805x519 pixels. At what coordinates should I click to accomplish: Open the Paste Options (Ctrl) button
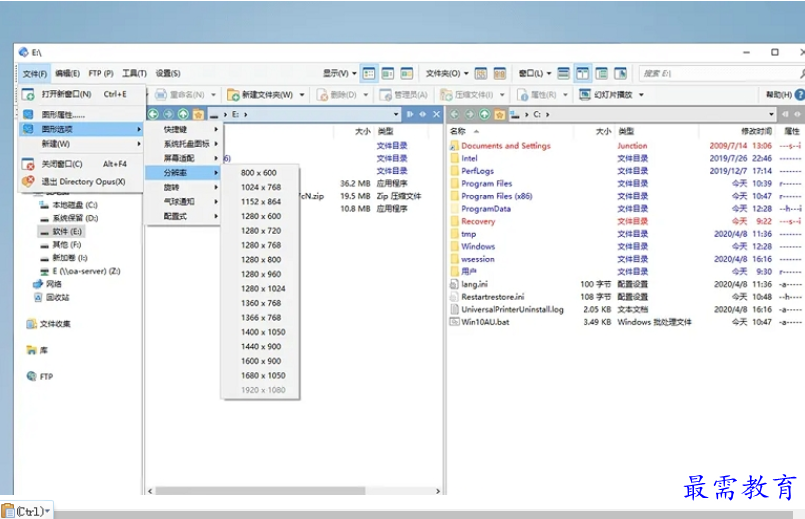(27, 511)
